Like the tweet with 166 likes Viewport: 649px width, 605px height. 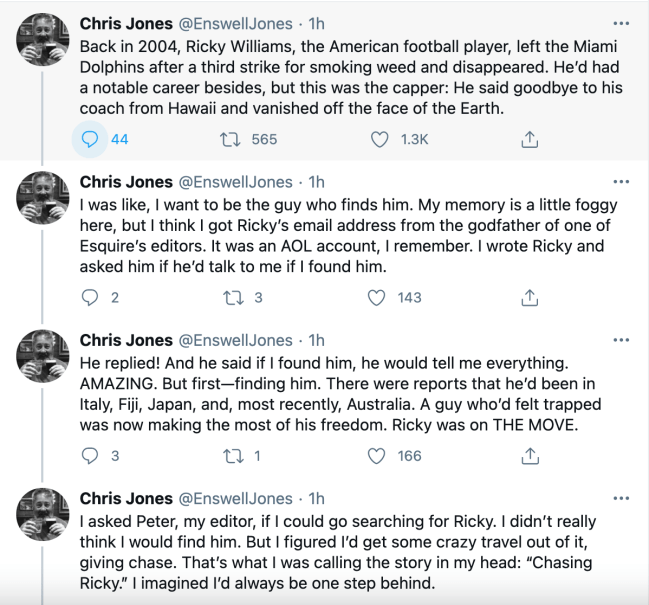click(x=377, y=455)
